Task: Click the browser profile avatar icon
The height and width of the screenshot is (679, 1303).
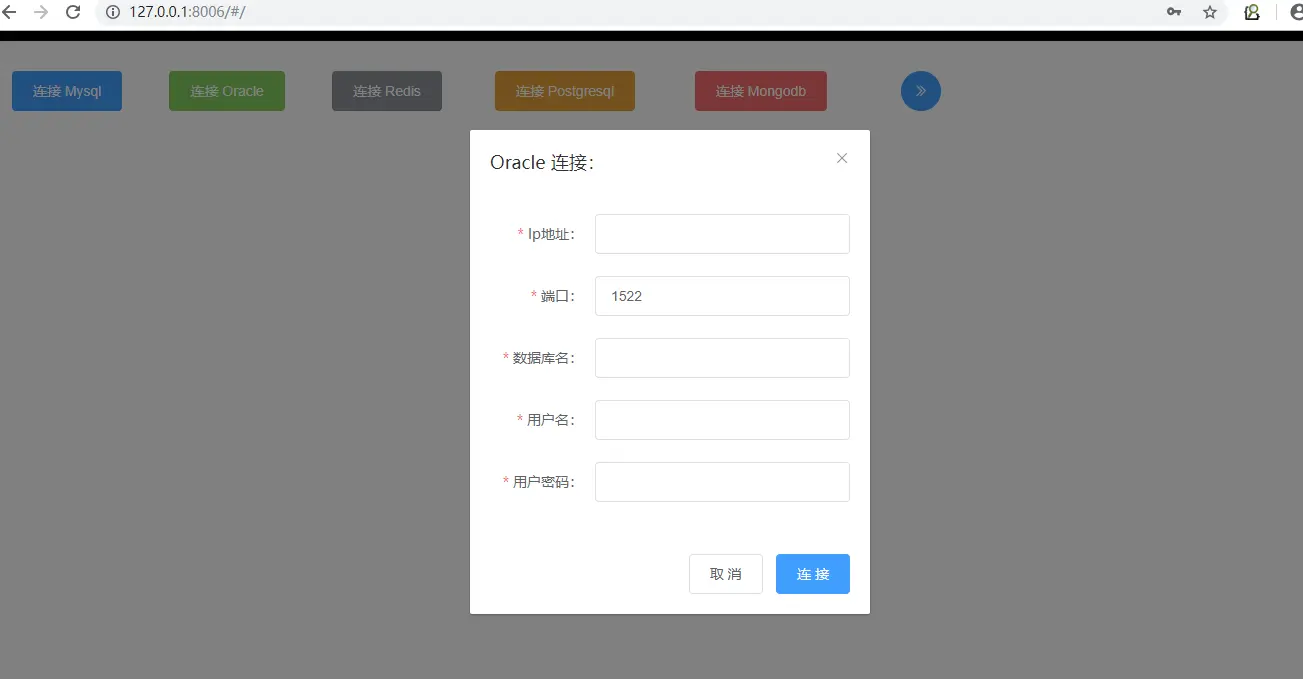Action: 1295,12
